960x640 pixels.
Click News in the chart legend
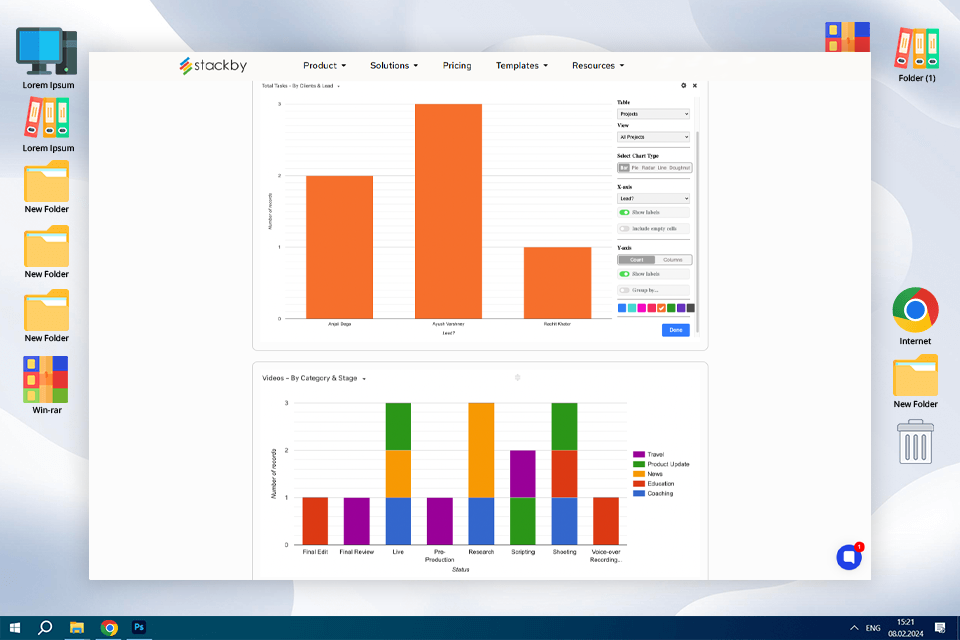pyautogui.click(x=655, y=474)
